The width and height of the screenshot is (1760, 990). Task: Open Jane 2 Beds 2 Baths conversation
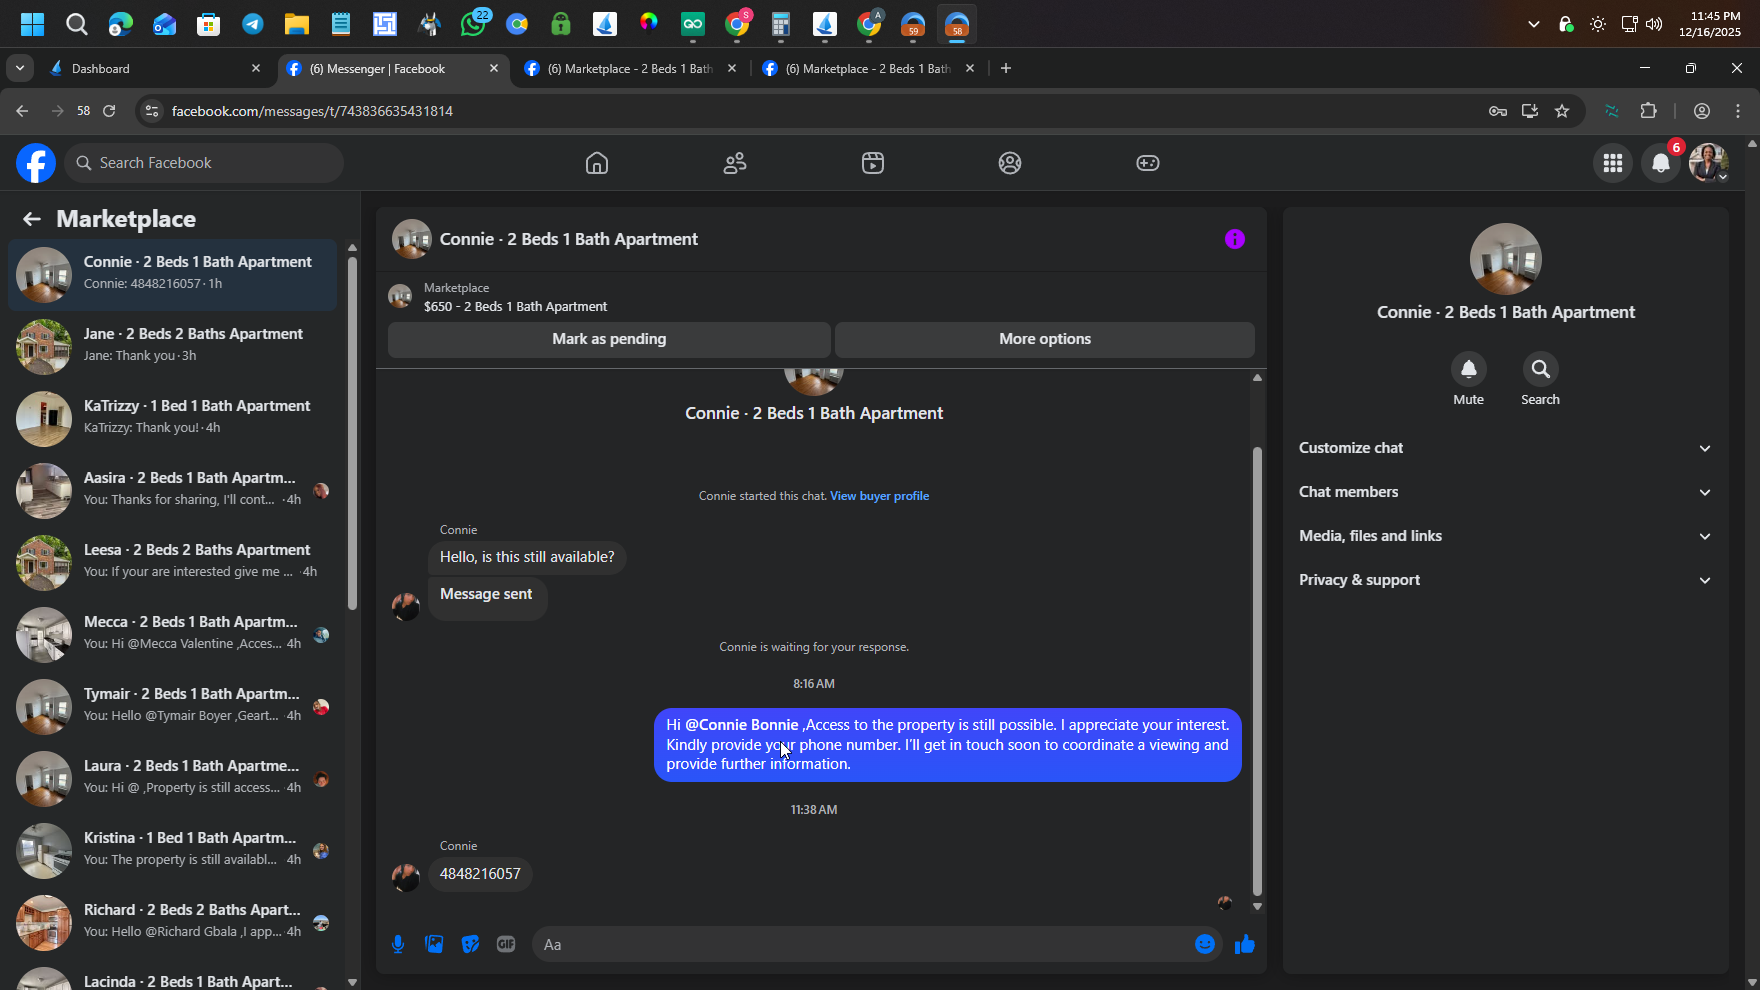tap(173, 346)
